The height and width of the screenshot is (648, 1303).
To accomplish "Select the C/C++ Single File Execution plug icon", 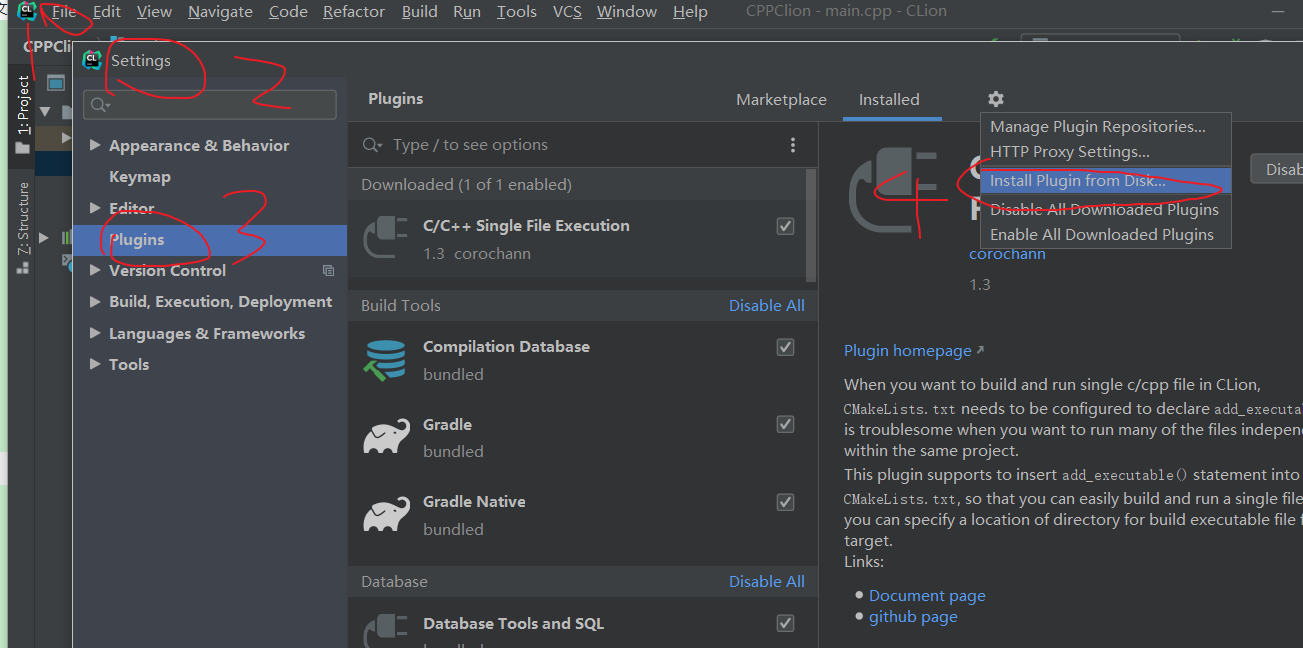I will pos(385,239).
